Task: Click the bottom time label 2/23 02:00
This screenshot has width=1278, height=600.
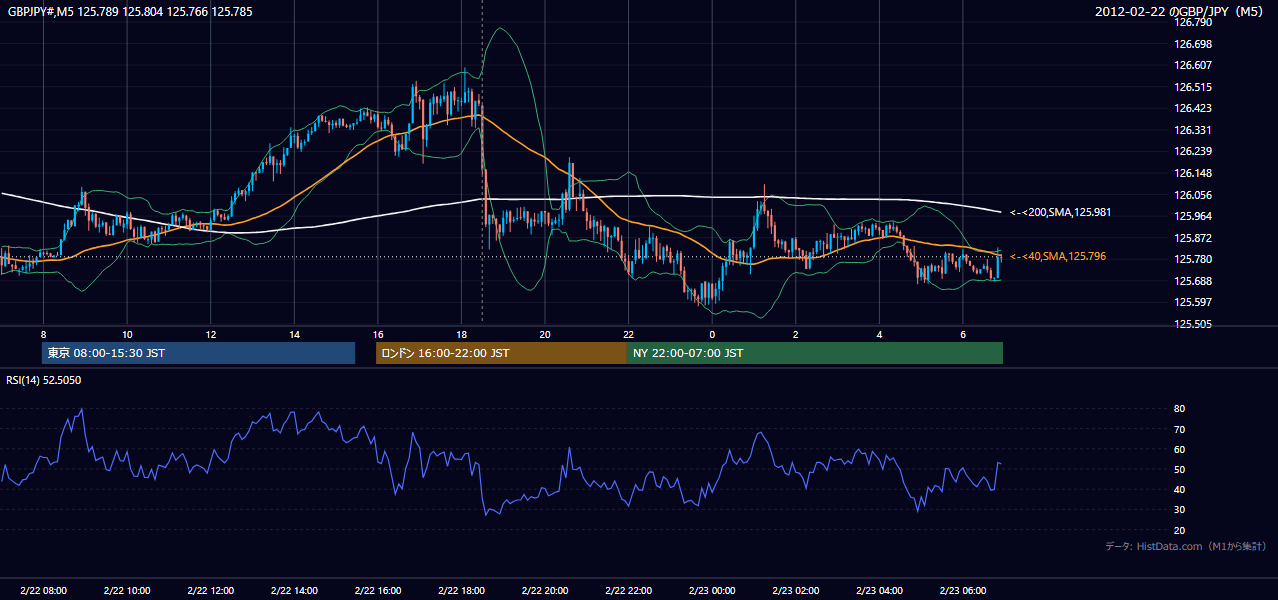Action: (796, 591)
